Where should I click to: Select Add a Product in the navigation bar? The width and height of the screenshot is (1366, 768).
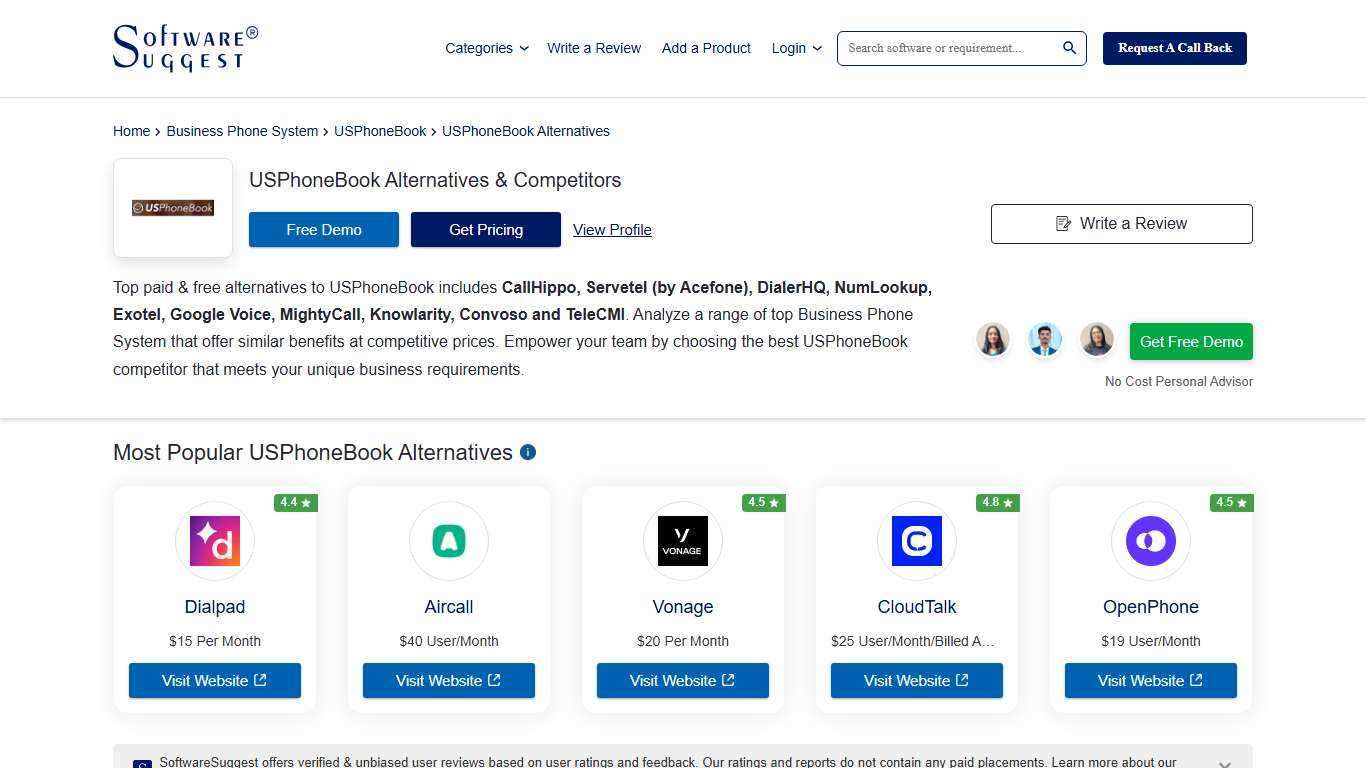[706, 48]
